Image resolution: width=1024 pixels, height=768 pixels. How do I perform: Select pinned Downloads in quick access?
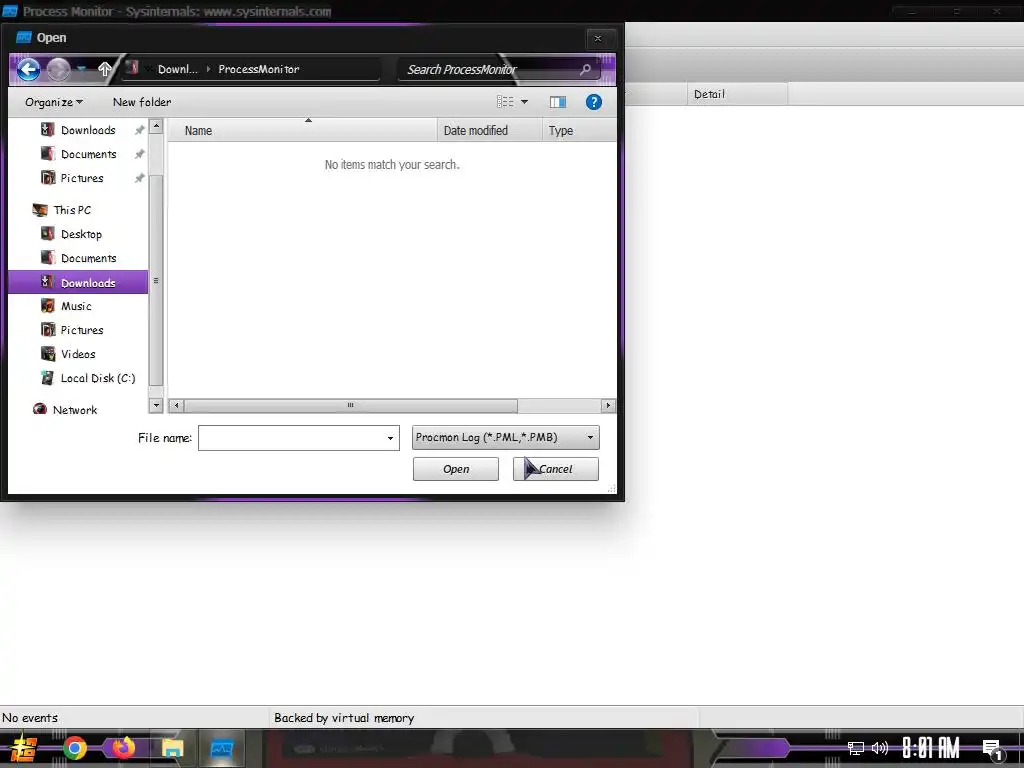[88, 130]
